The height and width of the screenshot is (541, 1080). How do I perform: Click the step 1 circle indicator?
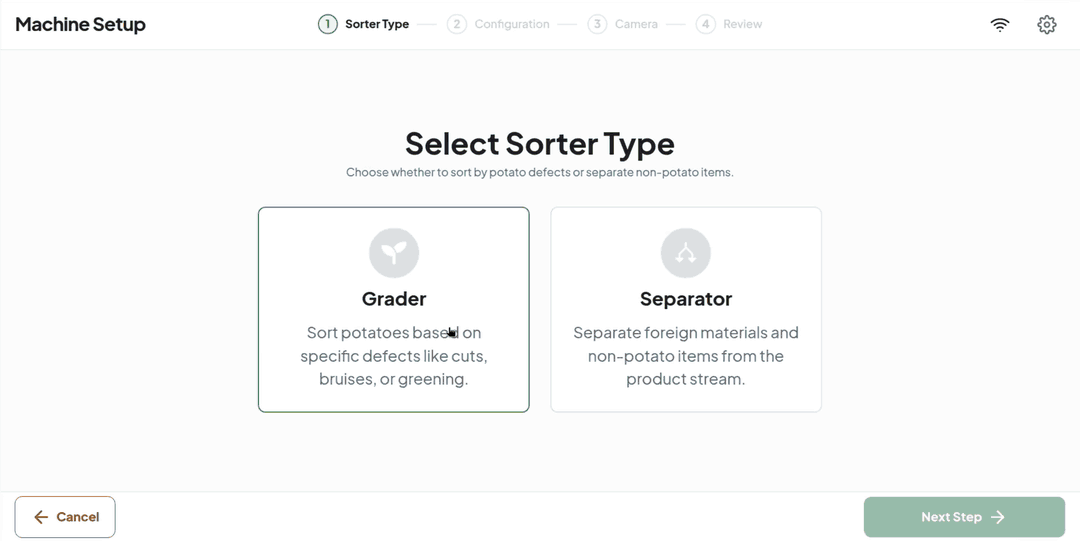point(327,24)
